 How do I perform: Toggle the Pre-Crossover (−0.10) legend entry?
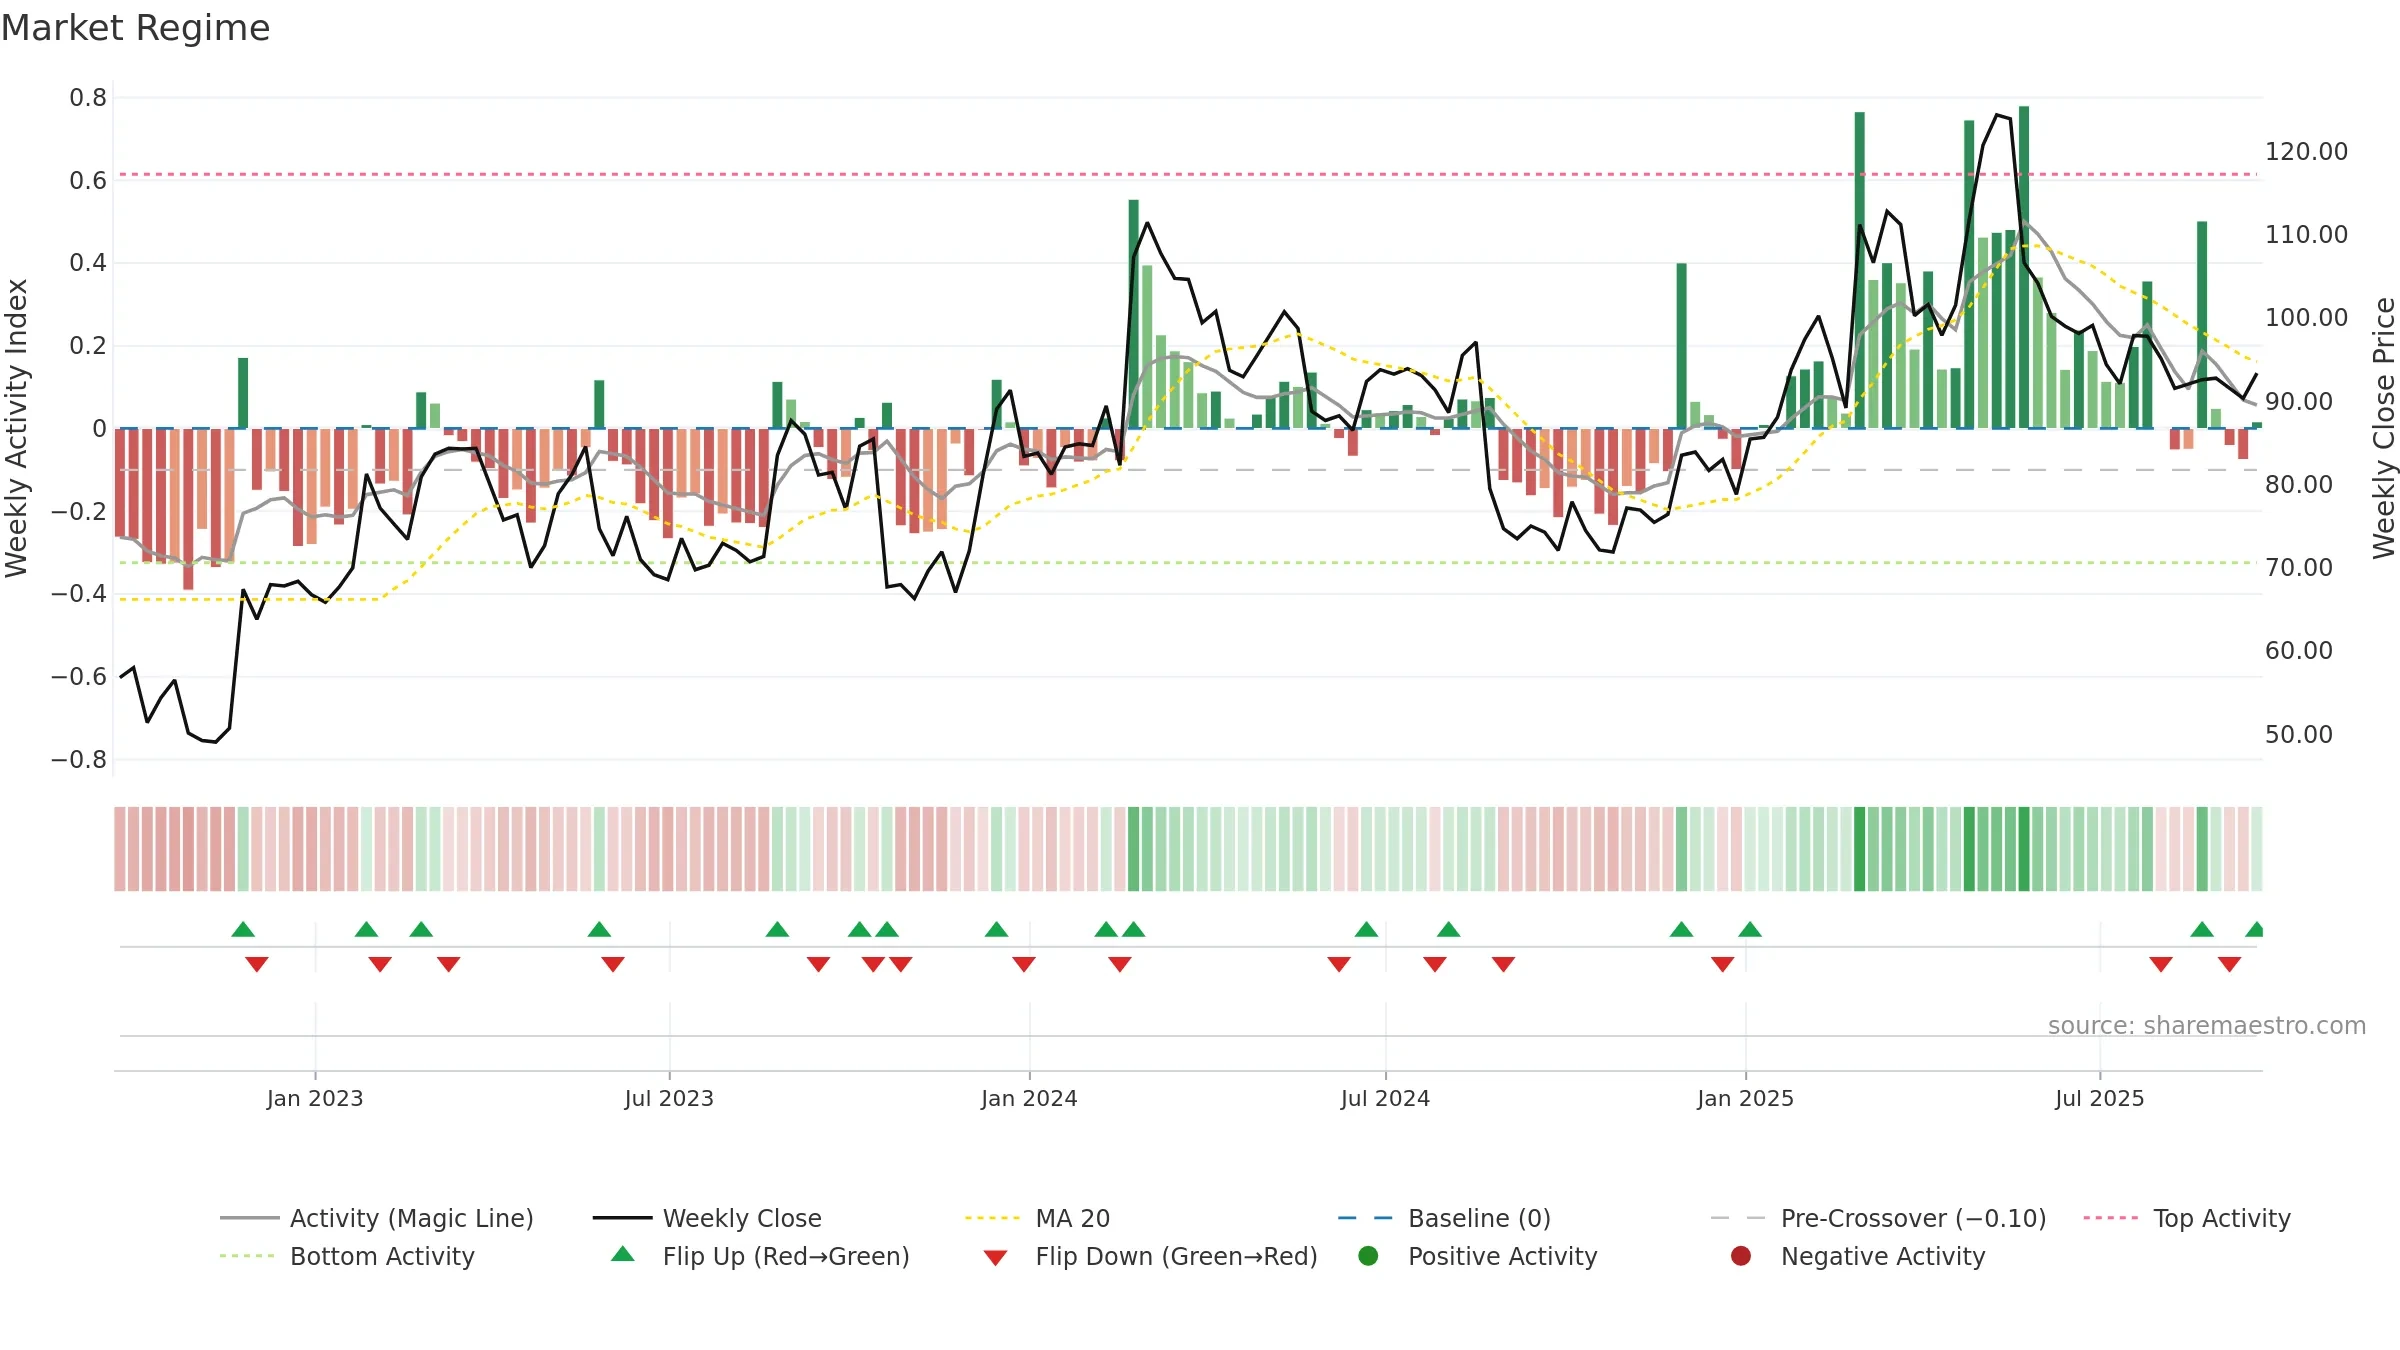point(1879,1218)
